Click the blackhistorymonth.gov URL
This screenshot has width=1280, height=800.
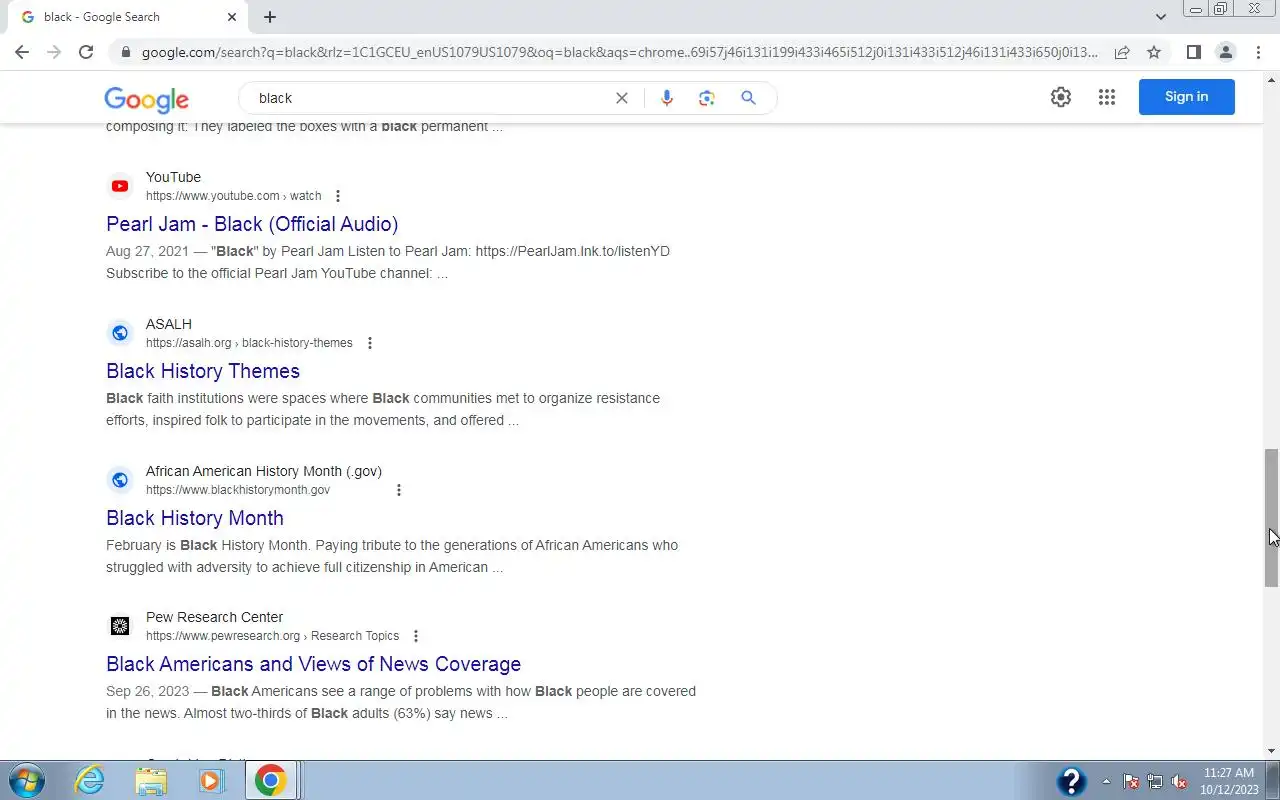click(x=238, y=490)
